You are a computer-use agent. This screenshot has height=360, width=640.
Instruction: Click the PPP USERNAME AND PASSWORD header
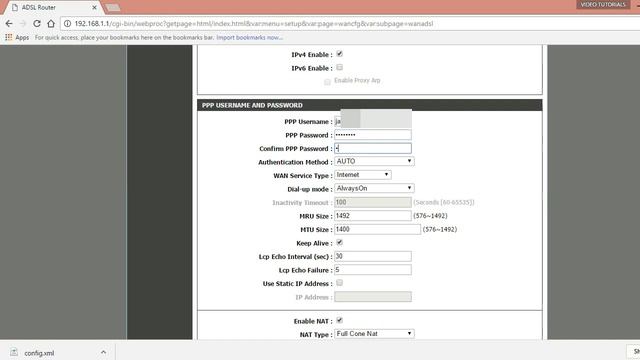369,105
